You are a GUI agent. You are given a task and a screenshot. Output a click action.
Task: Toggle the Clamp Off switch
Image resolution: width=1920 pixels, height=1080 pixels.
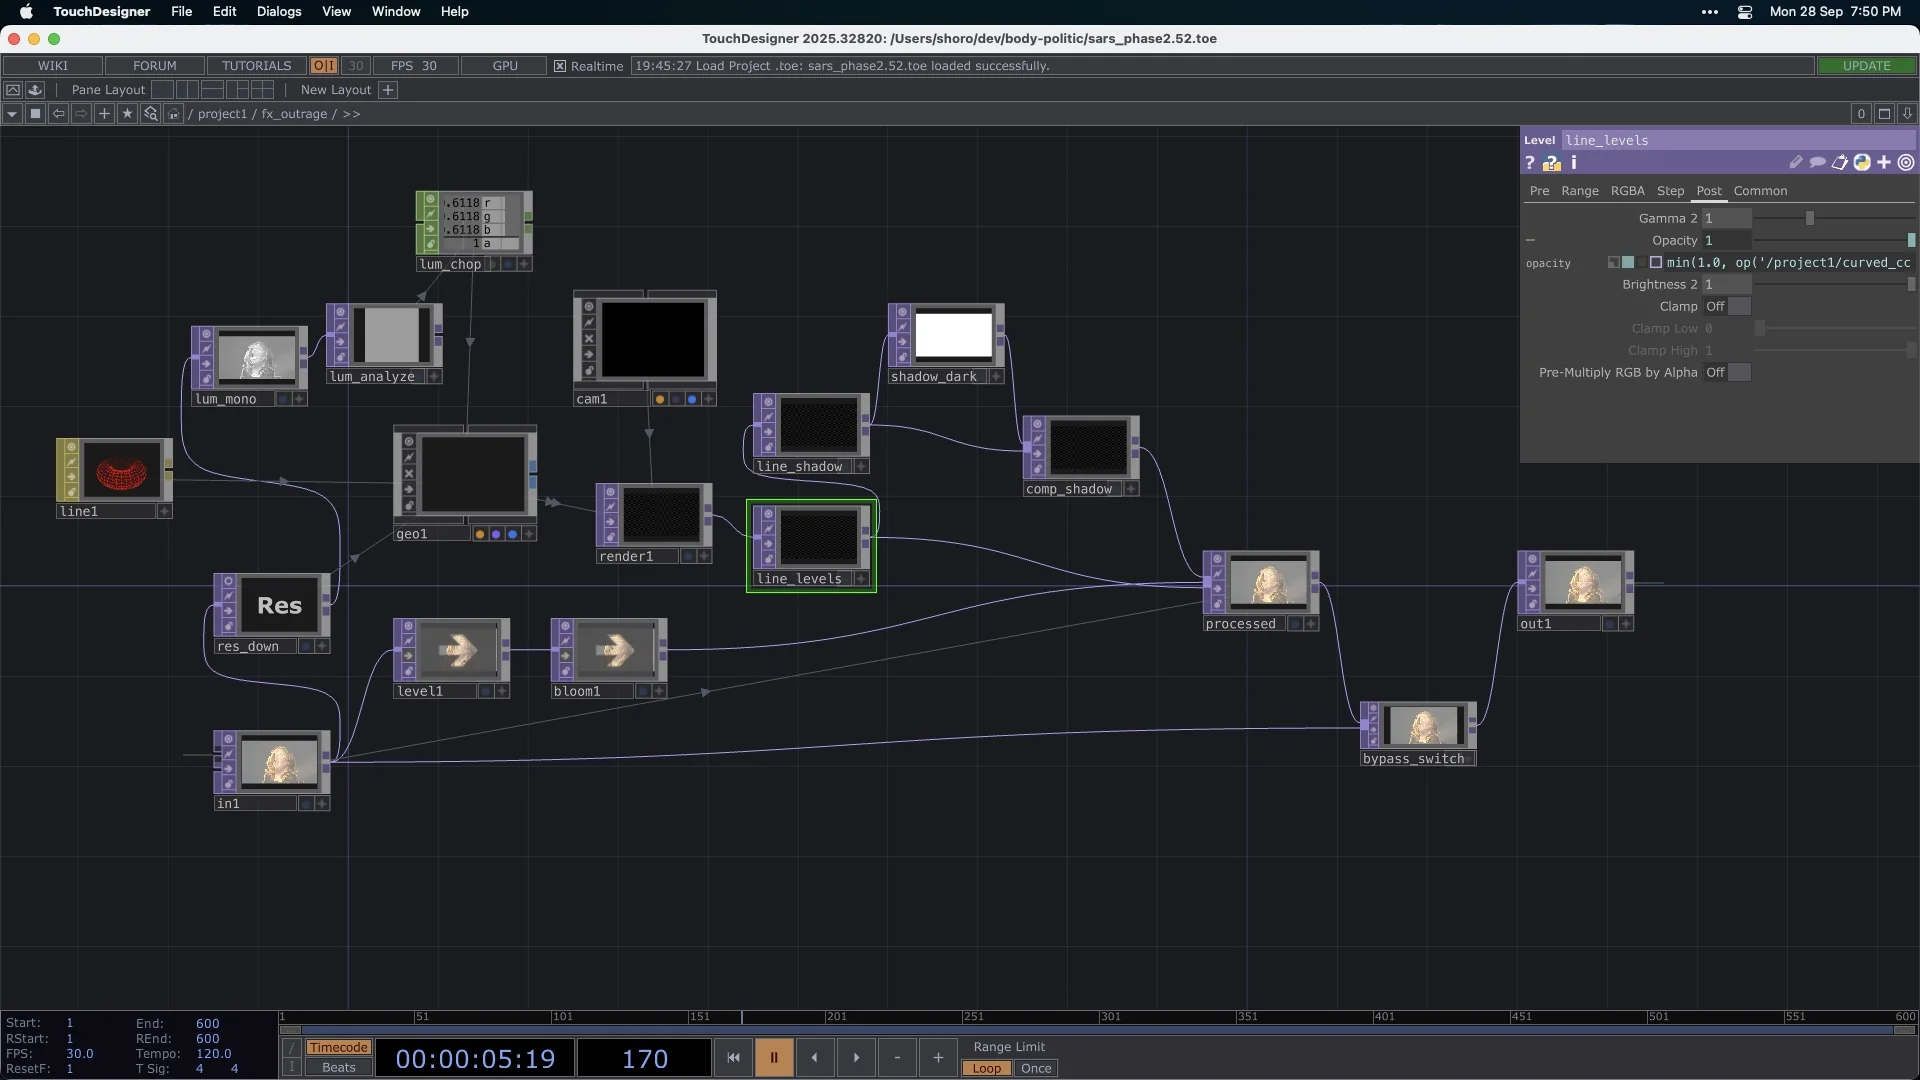1727,307
